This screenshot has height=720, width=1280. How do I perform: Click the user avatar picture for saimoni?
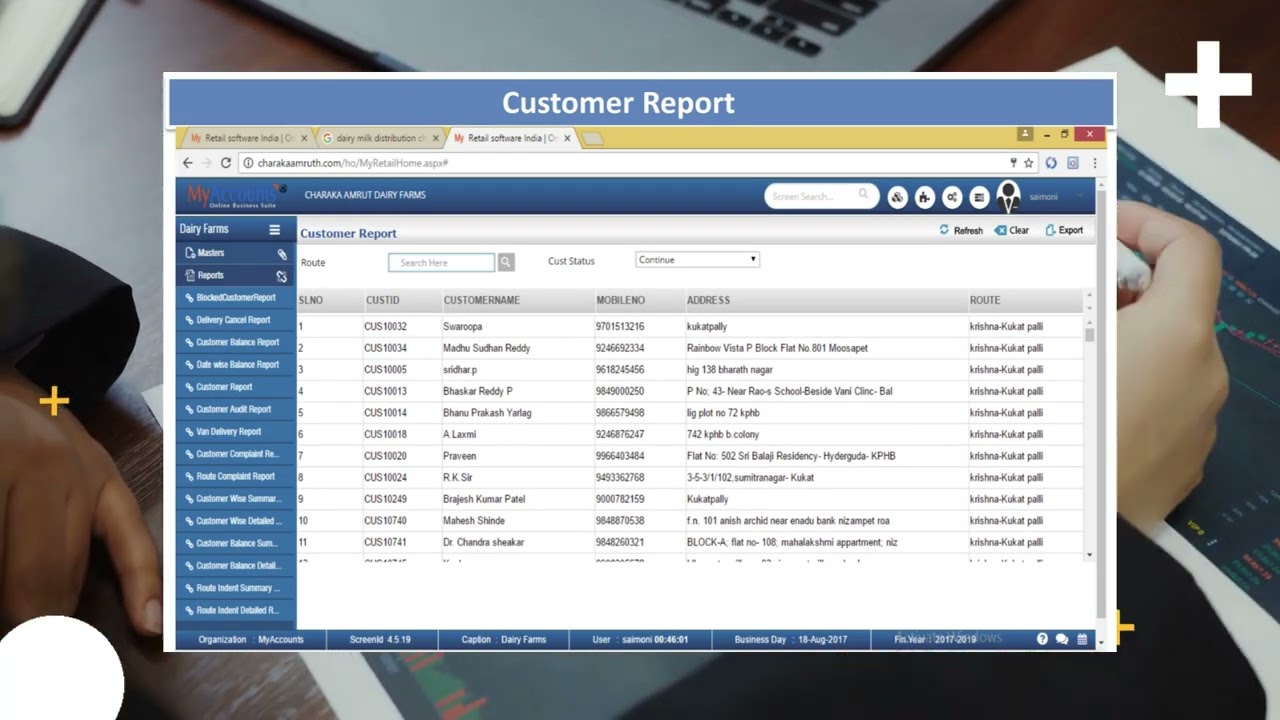(1008, 197)
